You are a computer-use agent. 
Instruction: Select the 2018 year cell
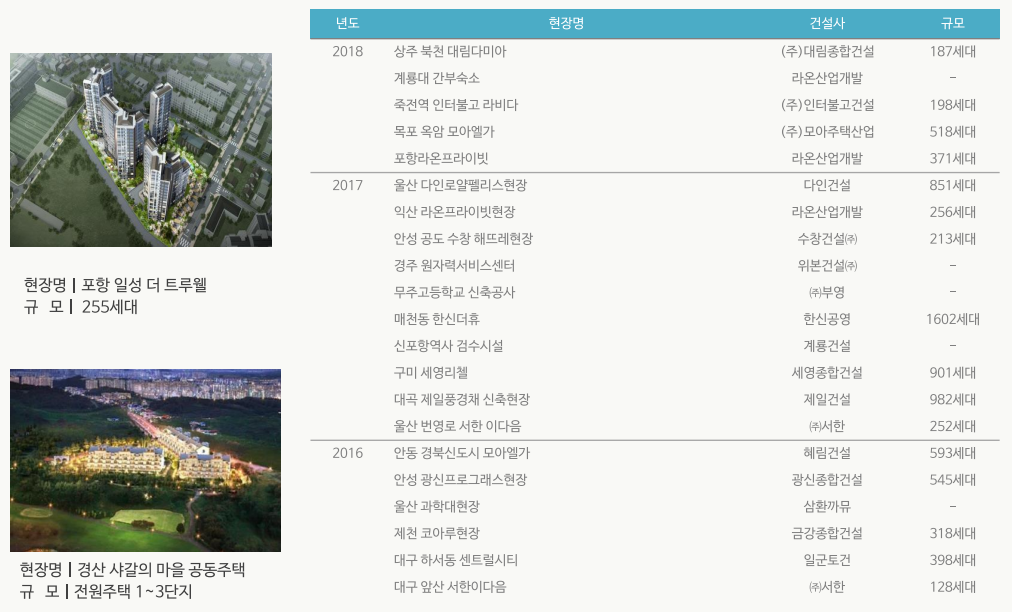[x=347, y=52]
